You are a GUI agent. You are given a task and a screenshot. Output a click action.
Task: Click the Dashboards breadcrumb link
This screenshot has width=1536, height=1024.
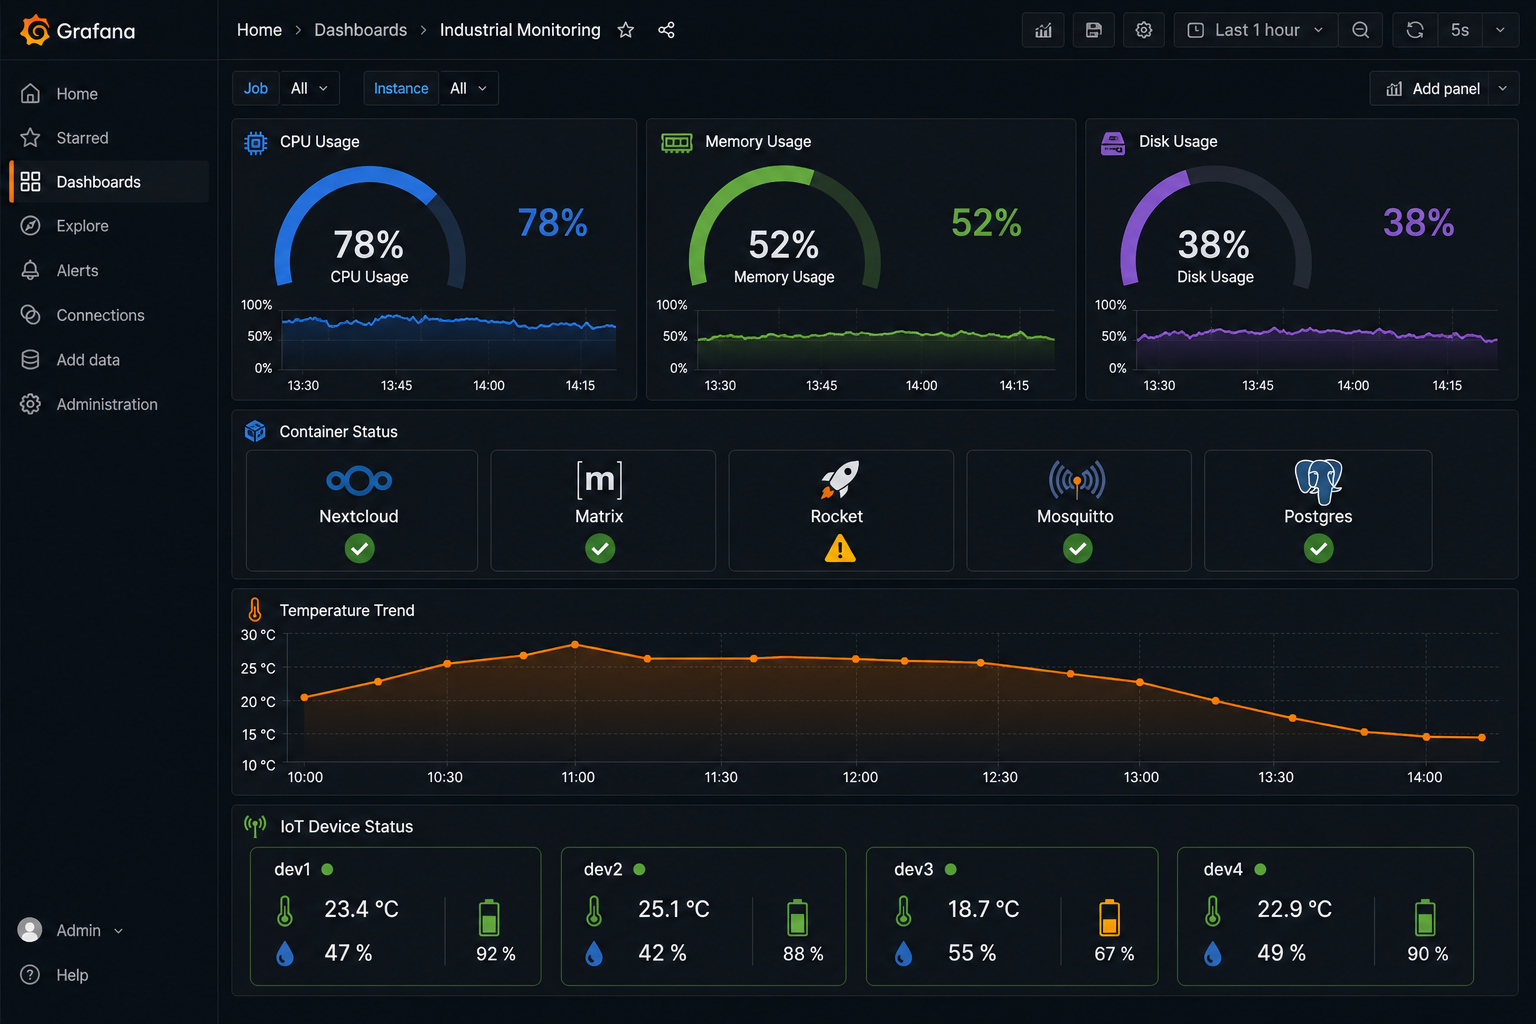tap(360, 30)
